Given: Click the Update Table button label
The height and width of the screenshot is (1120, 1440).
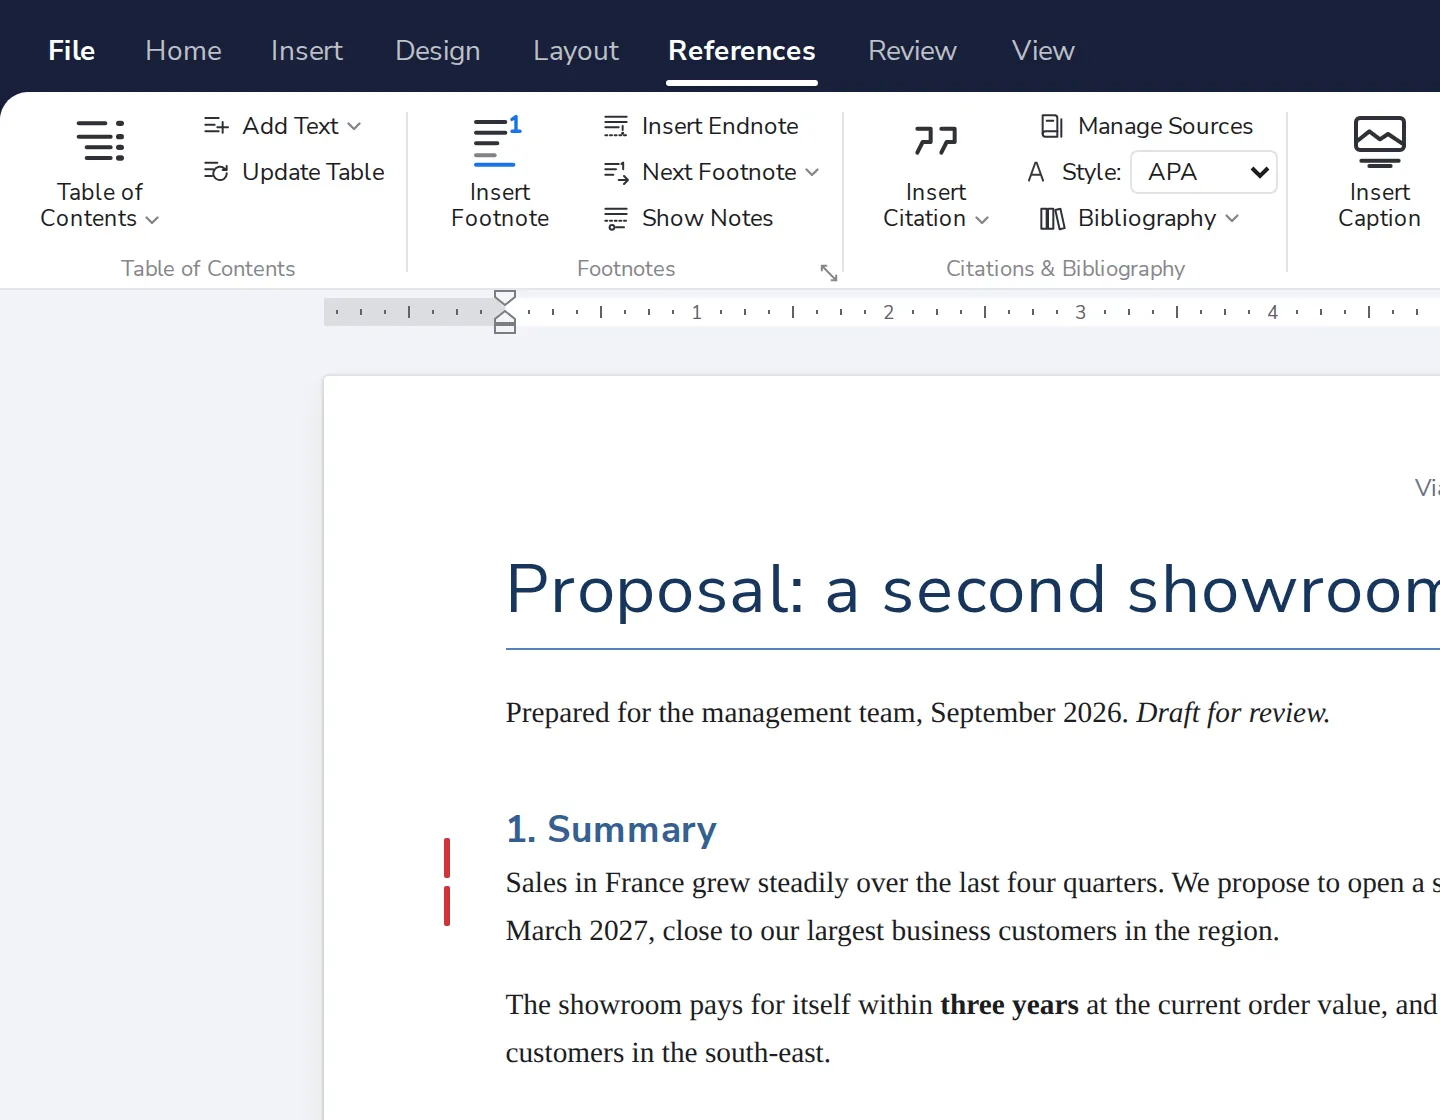Looking at the screenshot, I should pyautogui.click(x=313, y=172).
